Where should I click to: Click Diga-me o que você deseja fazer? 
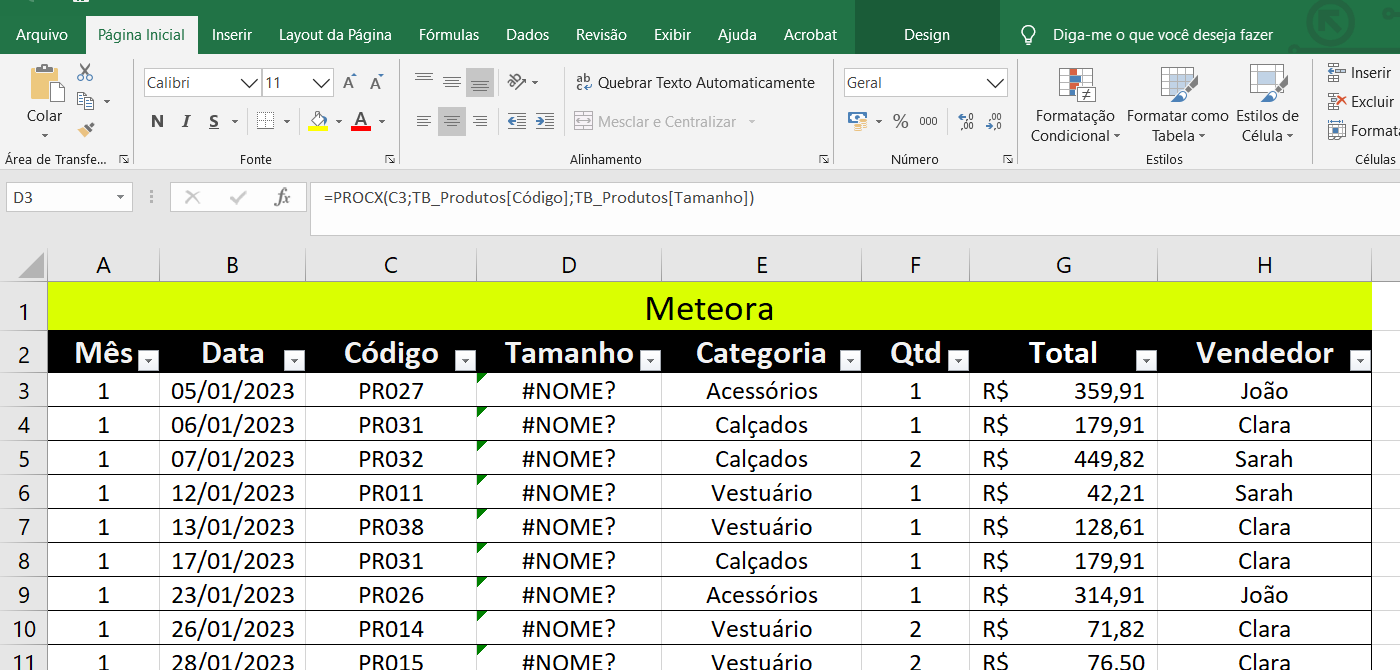tap(1163, 35)
